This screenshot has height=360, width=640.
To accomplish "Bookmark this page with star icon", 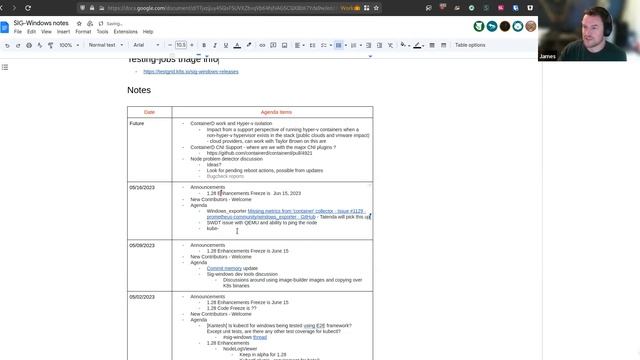I will tap(376, 8).
